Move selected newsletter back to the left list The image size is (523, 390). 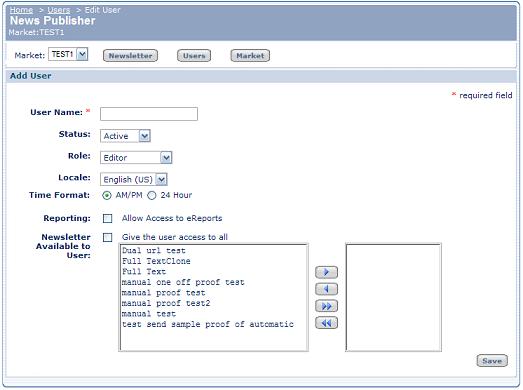coord(326,289)
